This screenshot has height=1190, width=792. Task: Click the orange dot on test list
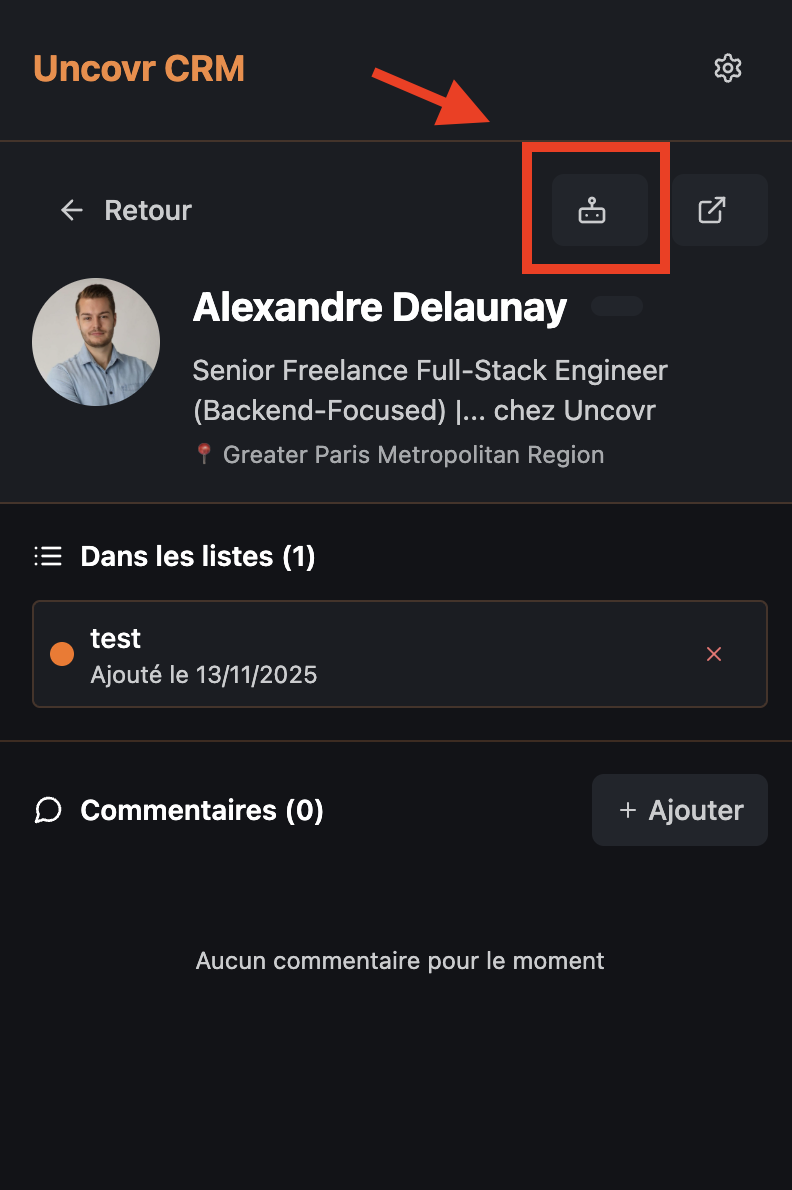pos(62,654)
